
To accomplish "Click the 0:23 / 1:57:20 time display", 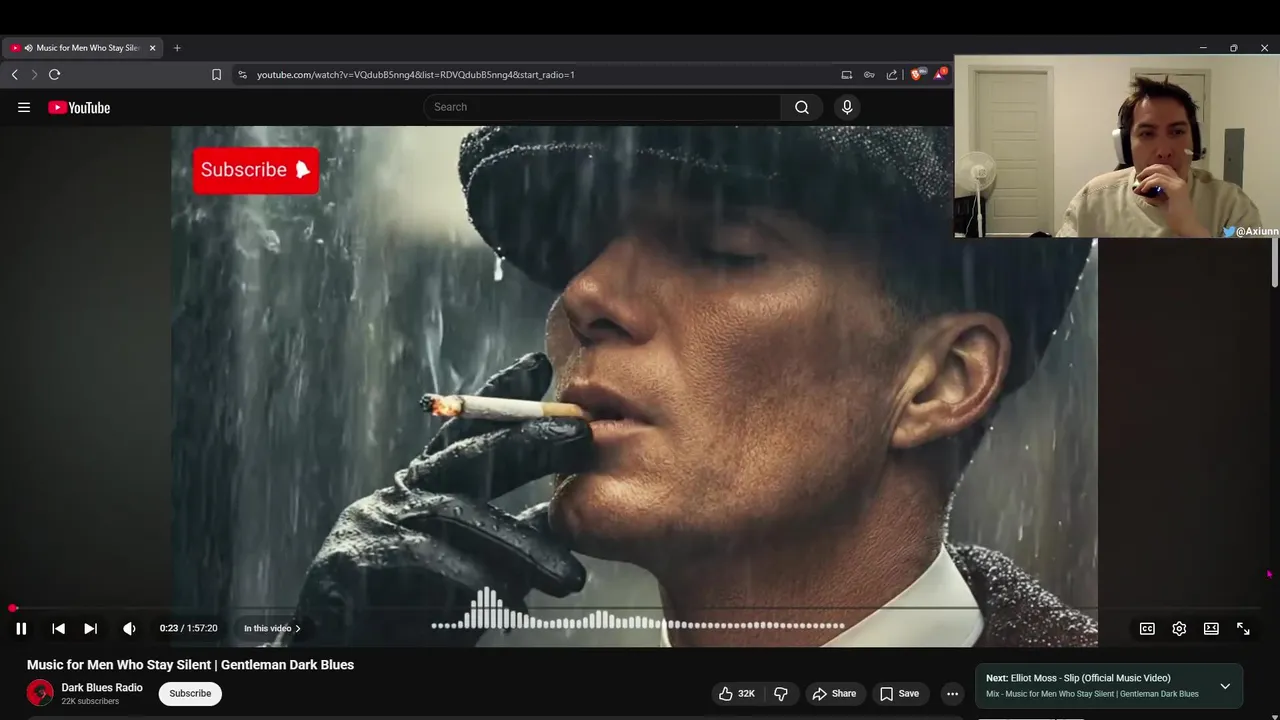I will coord(188,628).
